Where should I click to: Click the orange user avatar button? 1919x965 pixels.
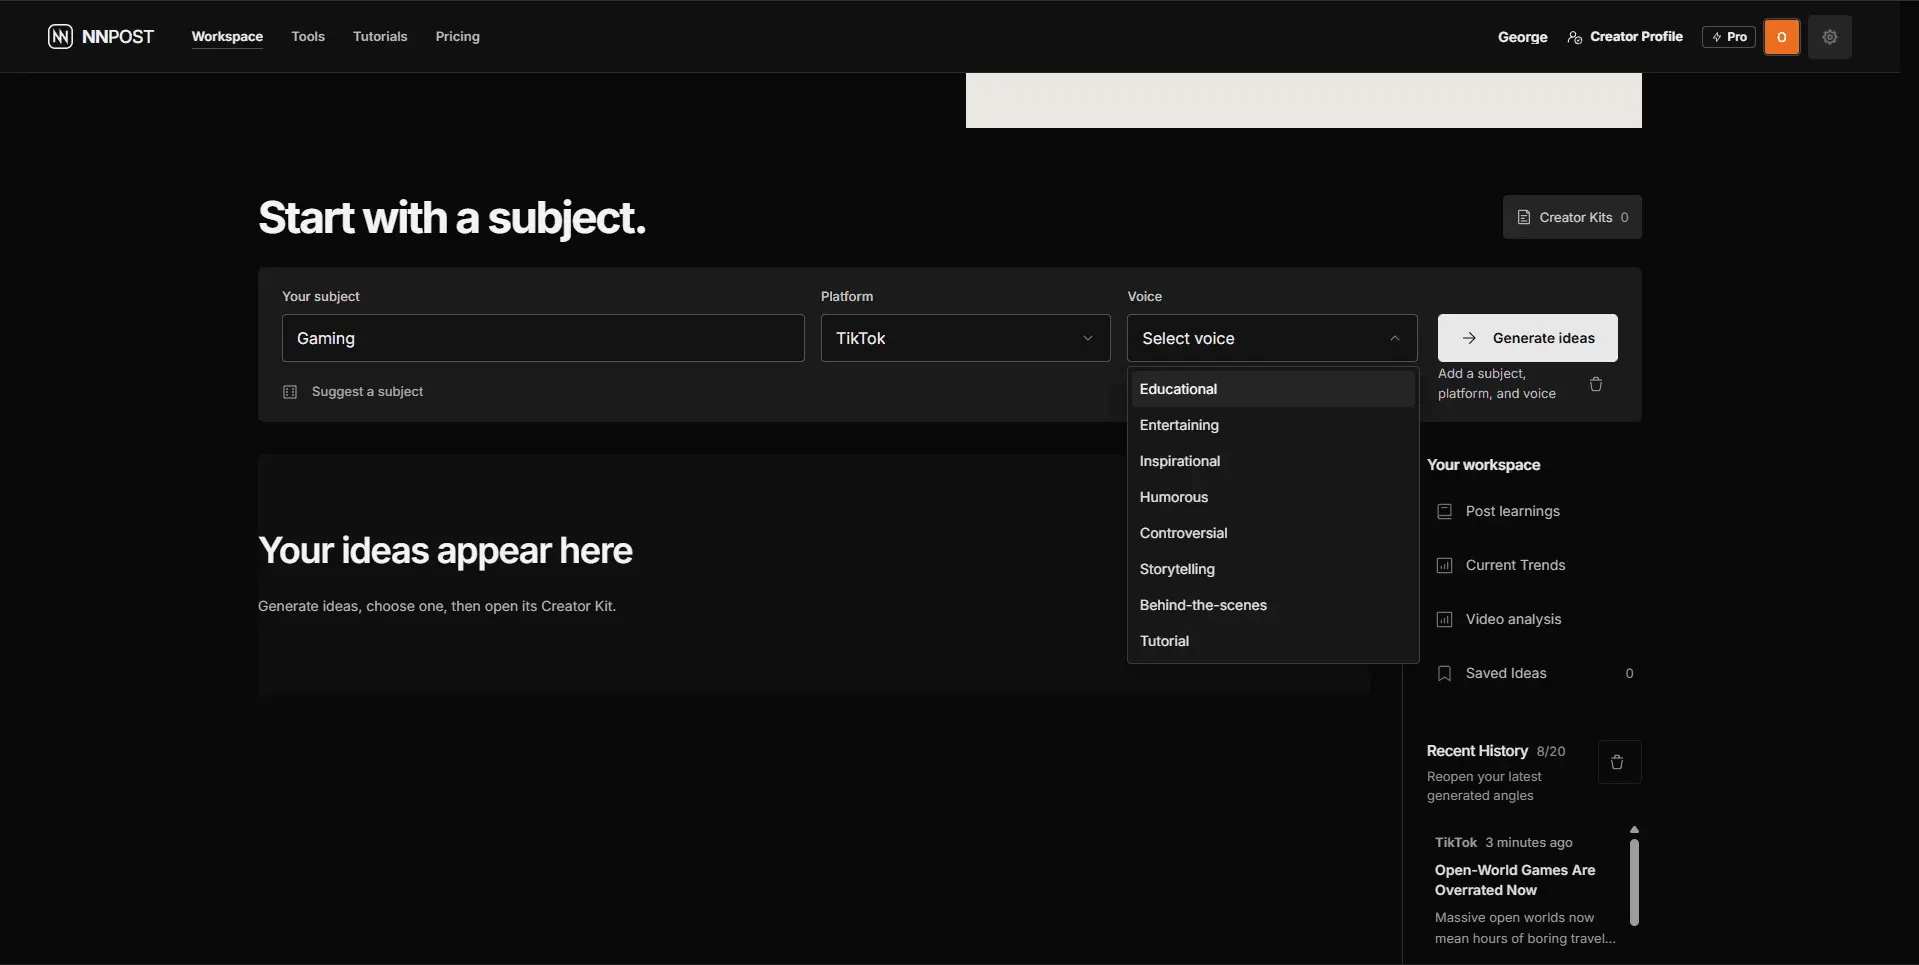pos(1782,37)
